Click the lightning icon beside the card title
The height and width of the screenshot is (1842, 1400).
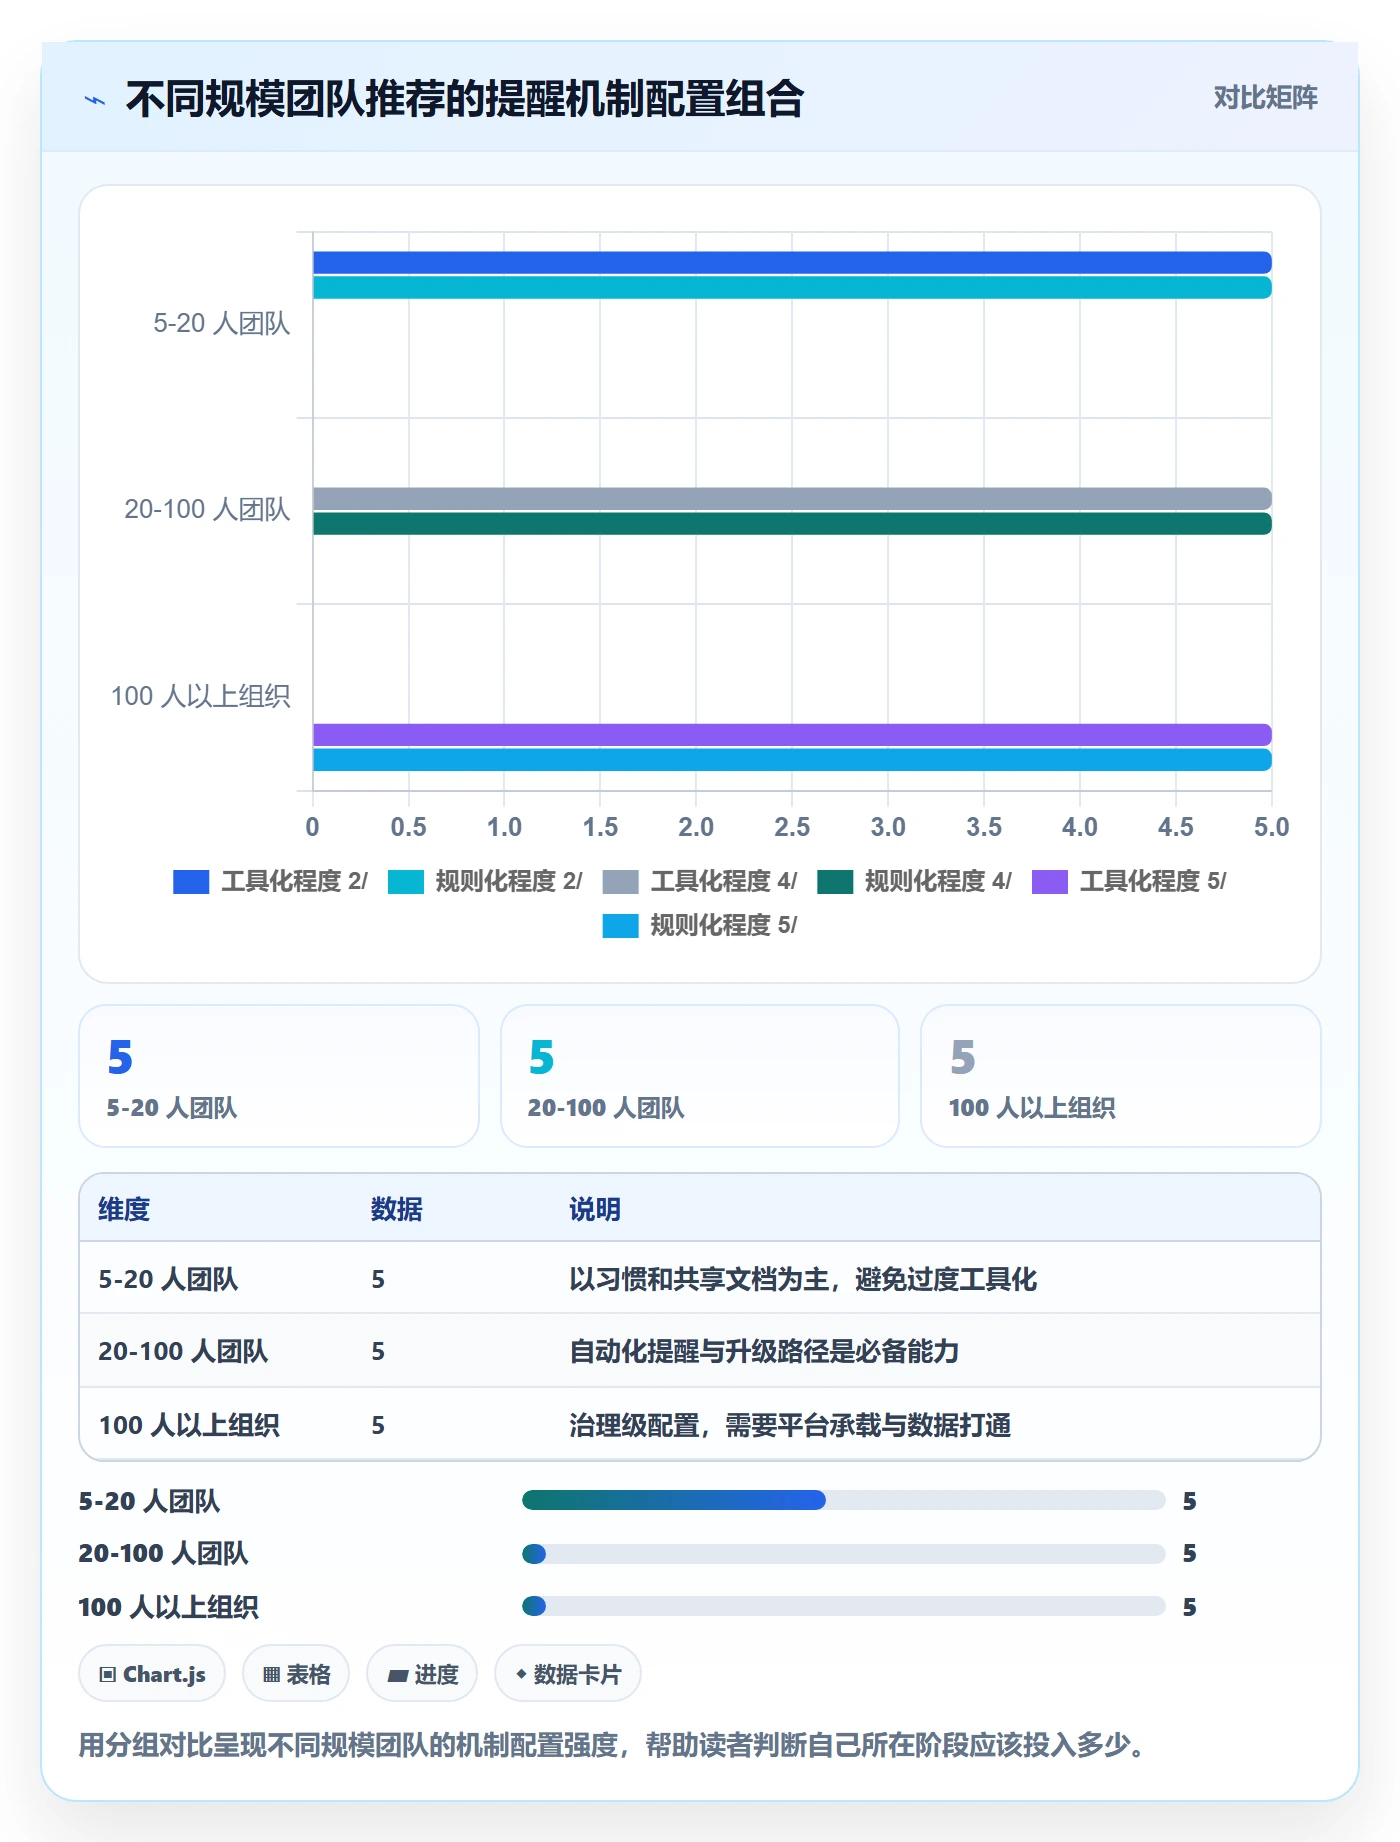tap(94, 100)
